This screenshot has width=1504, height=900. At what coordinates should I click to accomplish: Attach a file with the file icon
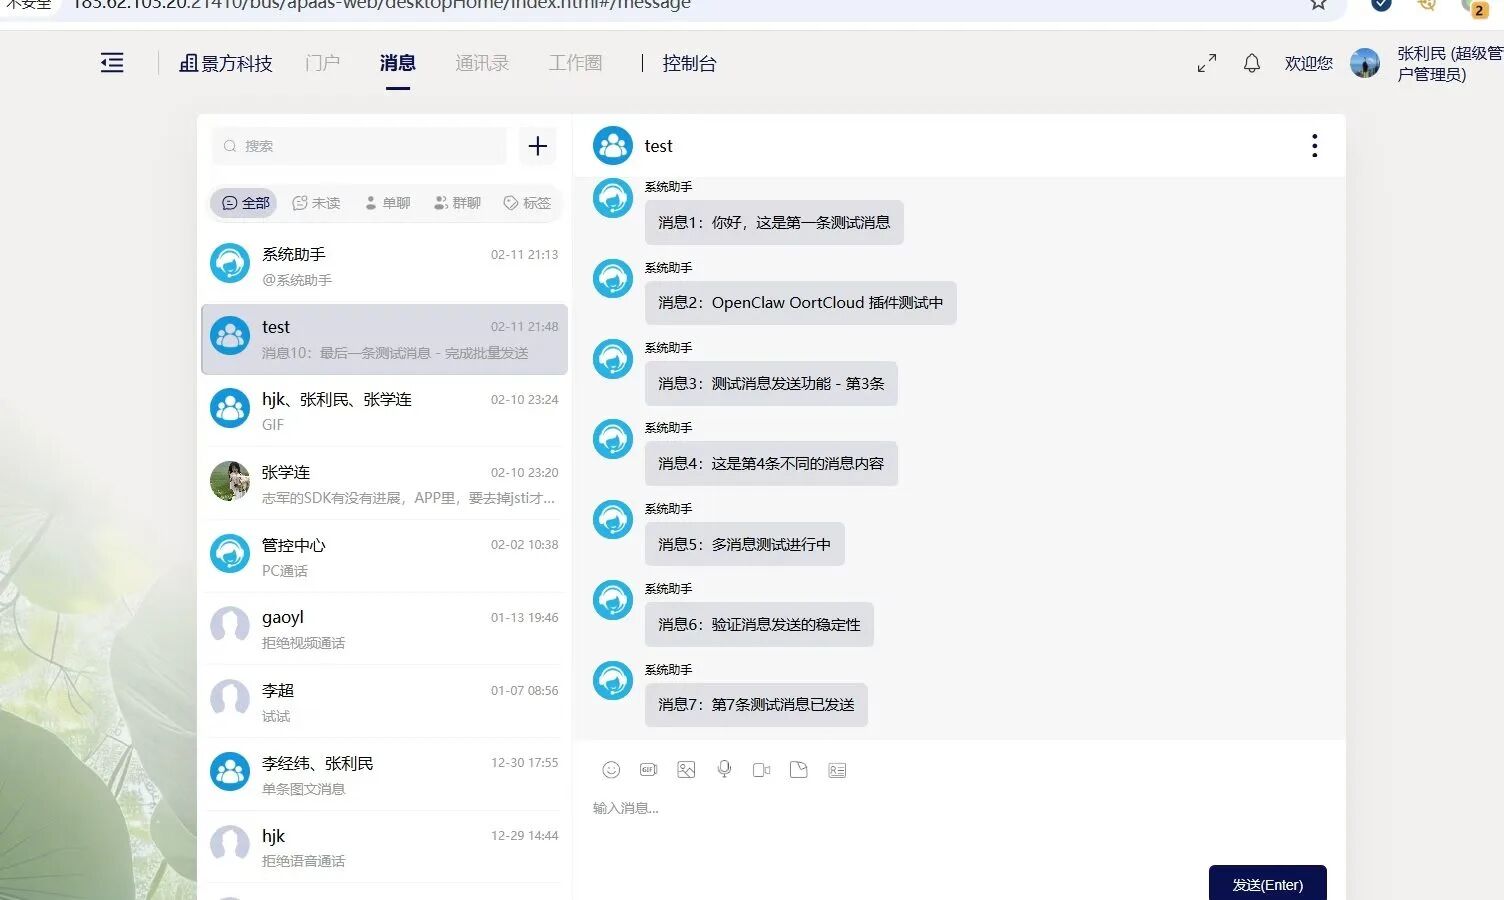tap(798, 769)
